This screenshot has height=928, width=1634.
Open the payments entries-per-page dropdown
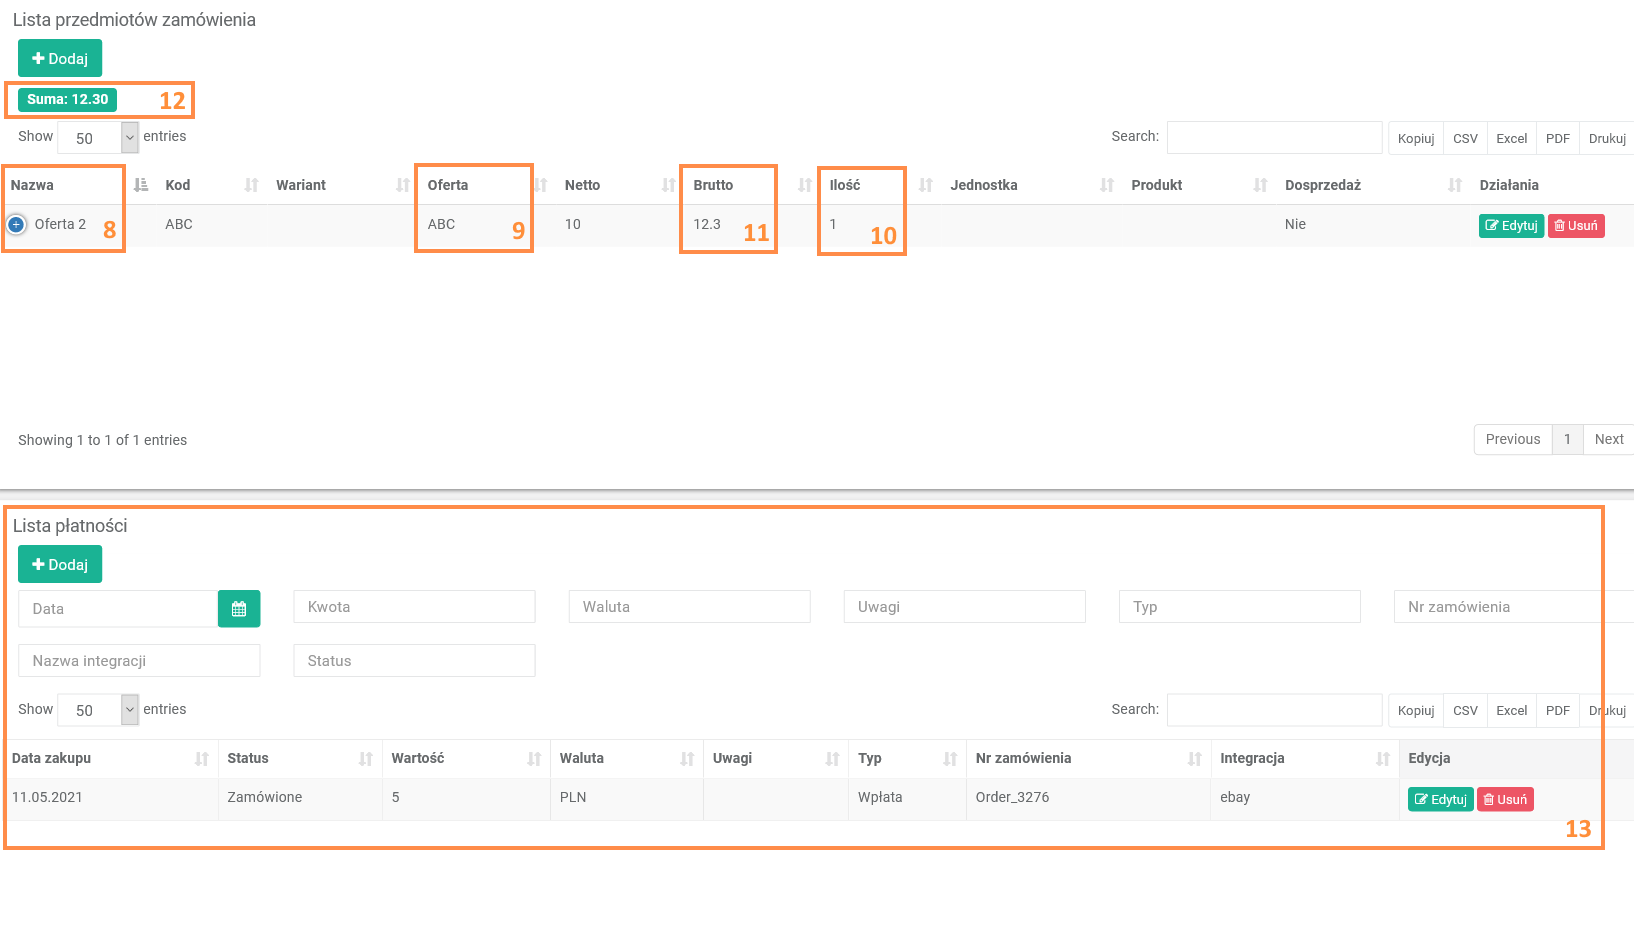(x=98, y=710)
